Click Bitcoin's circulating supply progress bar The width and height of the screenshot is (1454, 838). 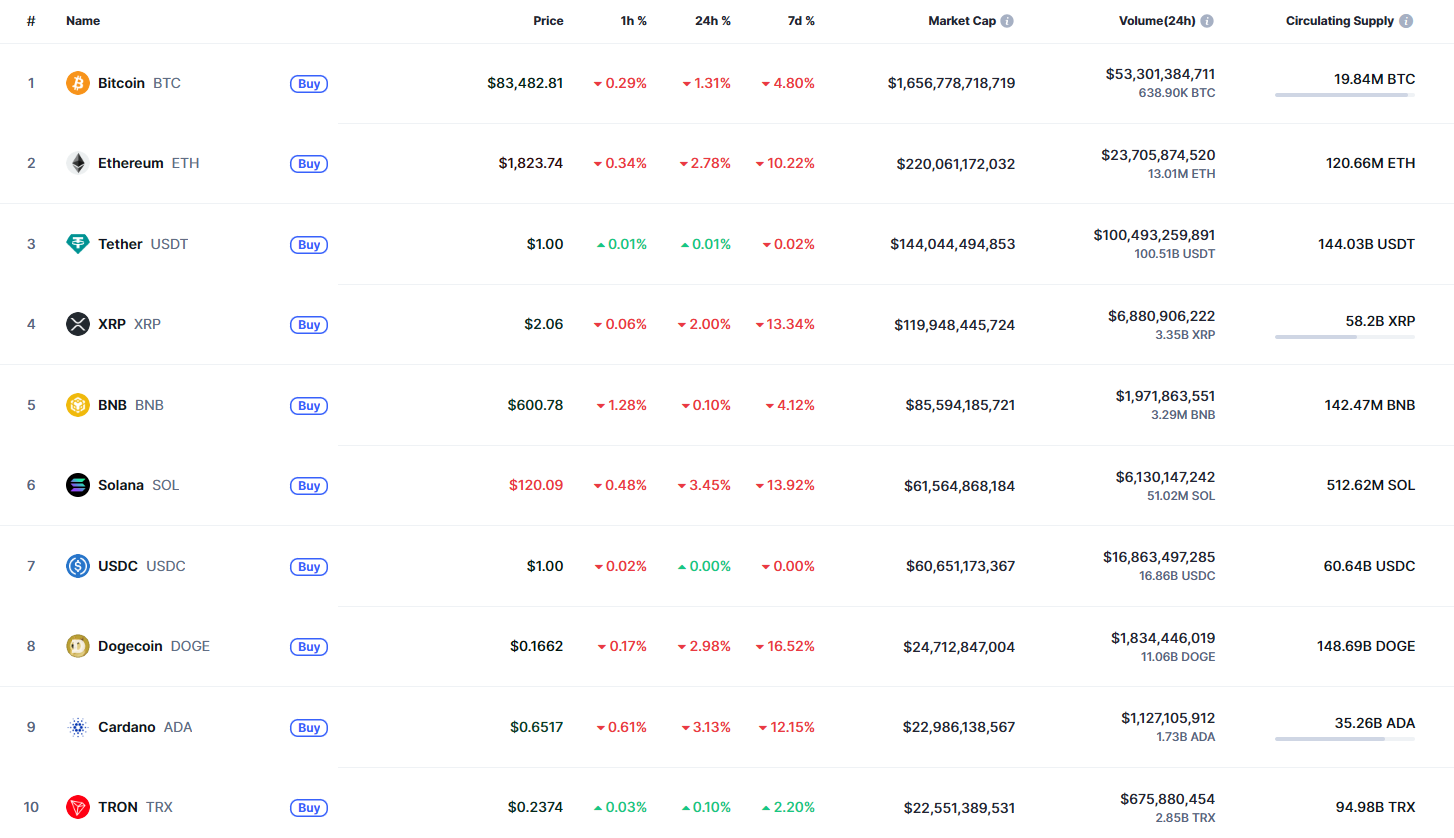click(1345, 95)
